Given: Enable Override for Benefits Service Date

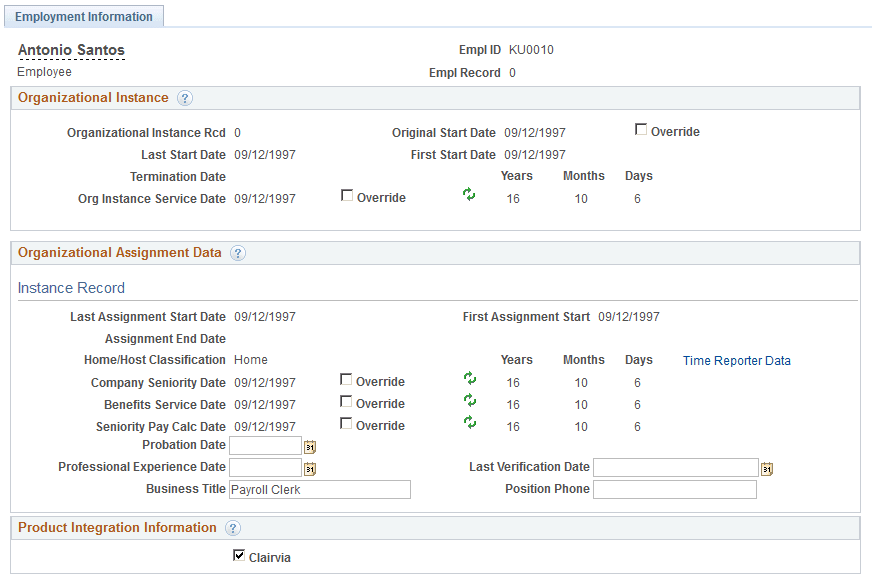Looking at the screenshot, I should click(x=346, y=403).
